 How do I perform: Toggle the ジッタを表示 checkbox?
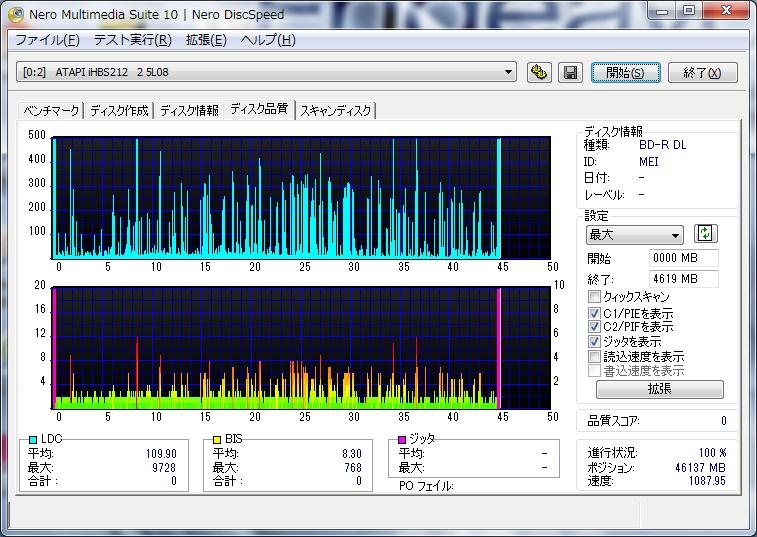[x=595, y=341]
